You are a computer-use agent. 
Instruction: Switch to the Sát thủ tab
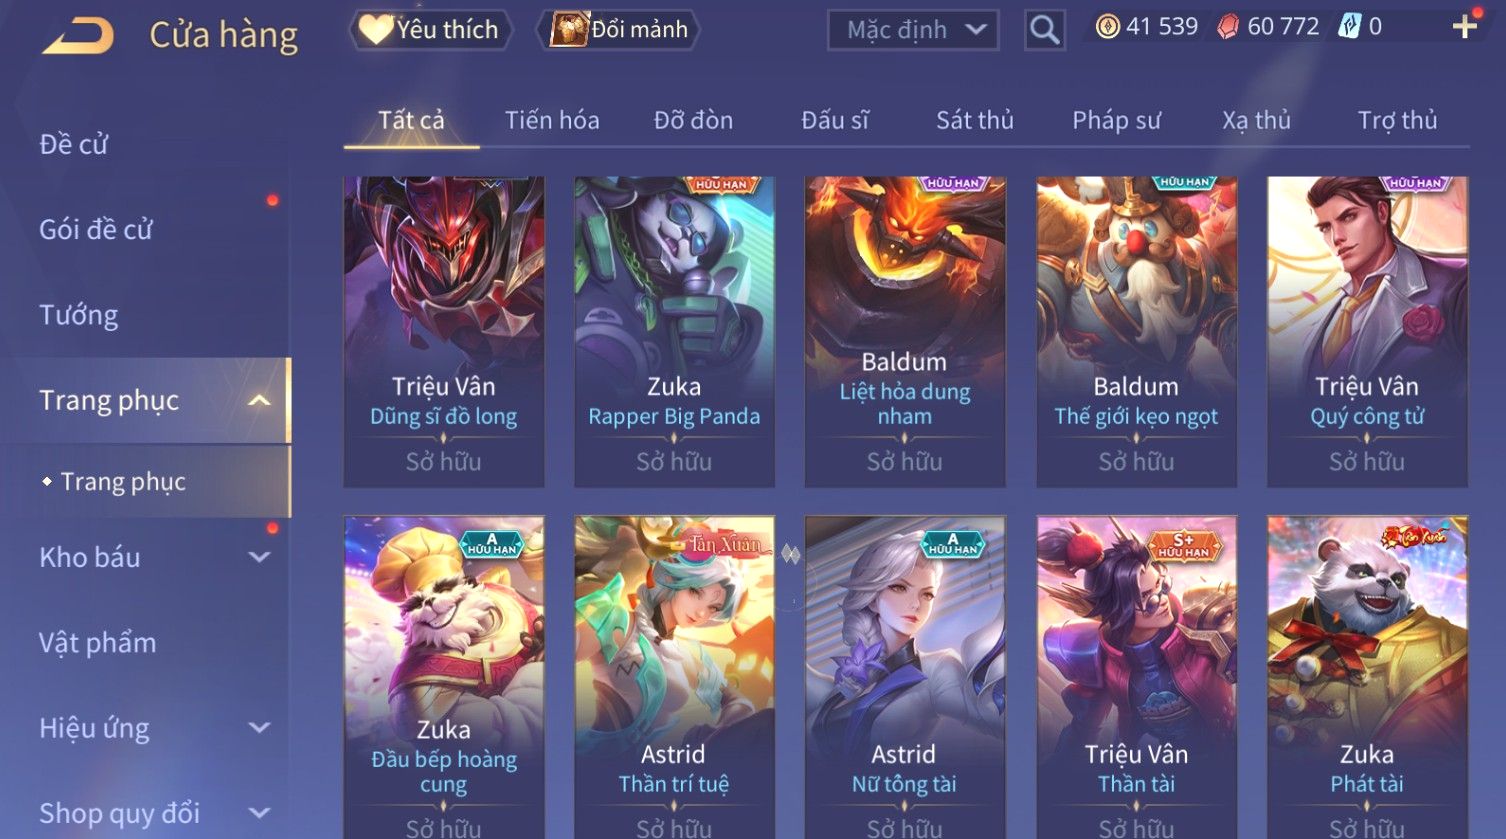click(975, 121)
